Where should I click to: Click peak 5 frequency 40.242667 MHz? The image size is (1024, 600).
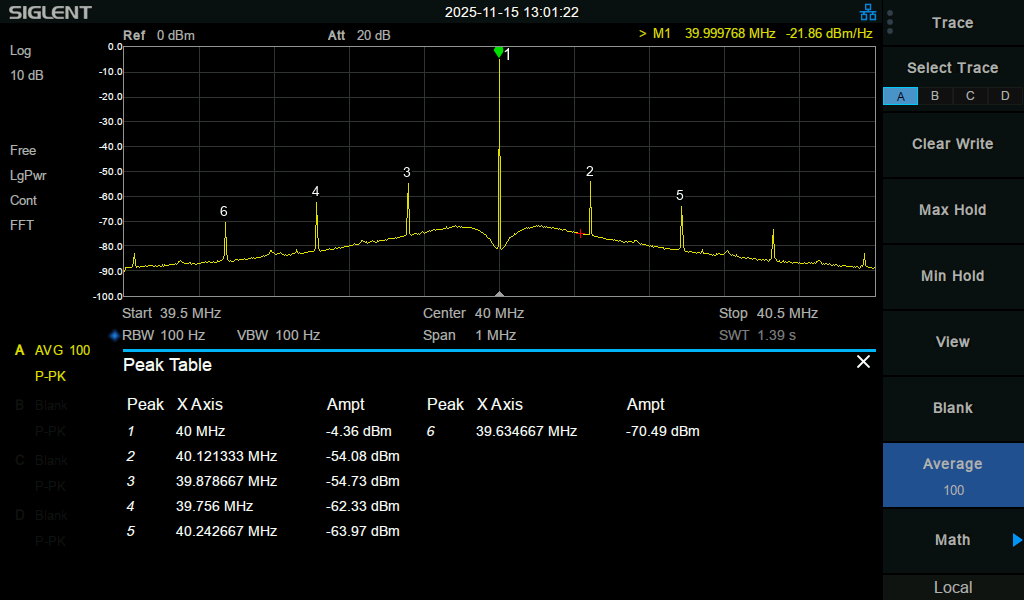pos(227,531)
